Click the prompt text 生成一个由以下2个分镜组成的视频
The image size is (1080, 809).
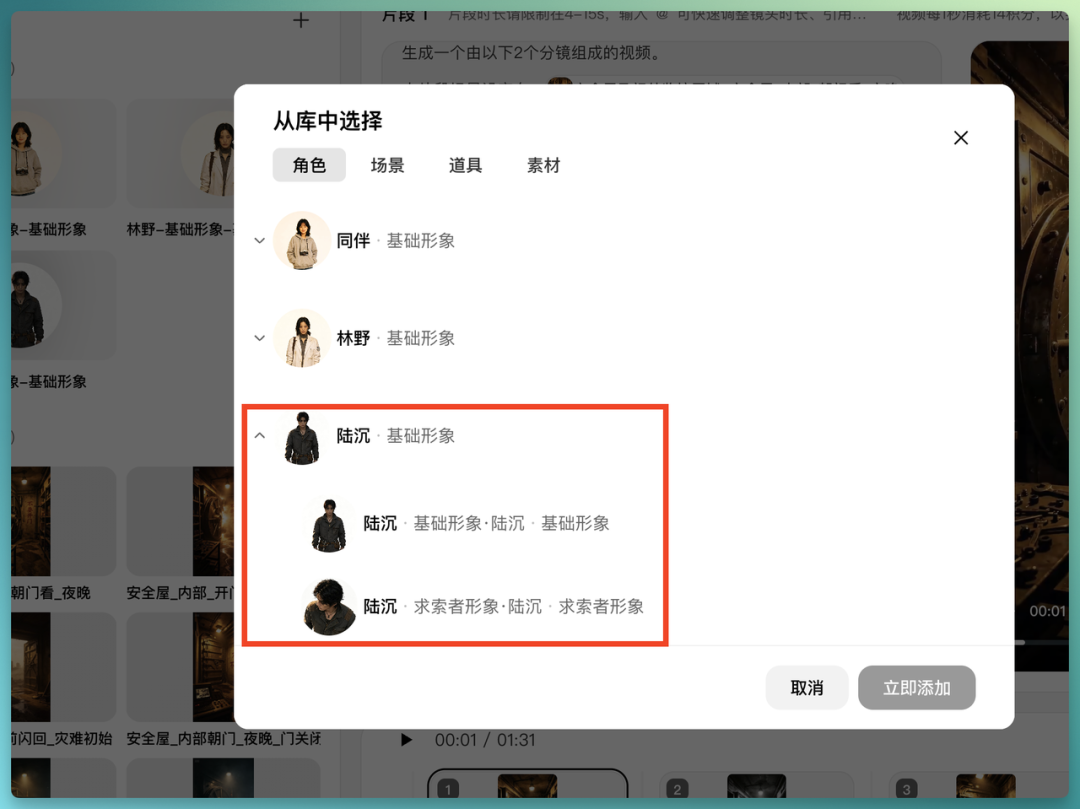(x=530, y=53)
